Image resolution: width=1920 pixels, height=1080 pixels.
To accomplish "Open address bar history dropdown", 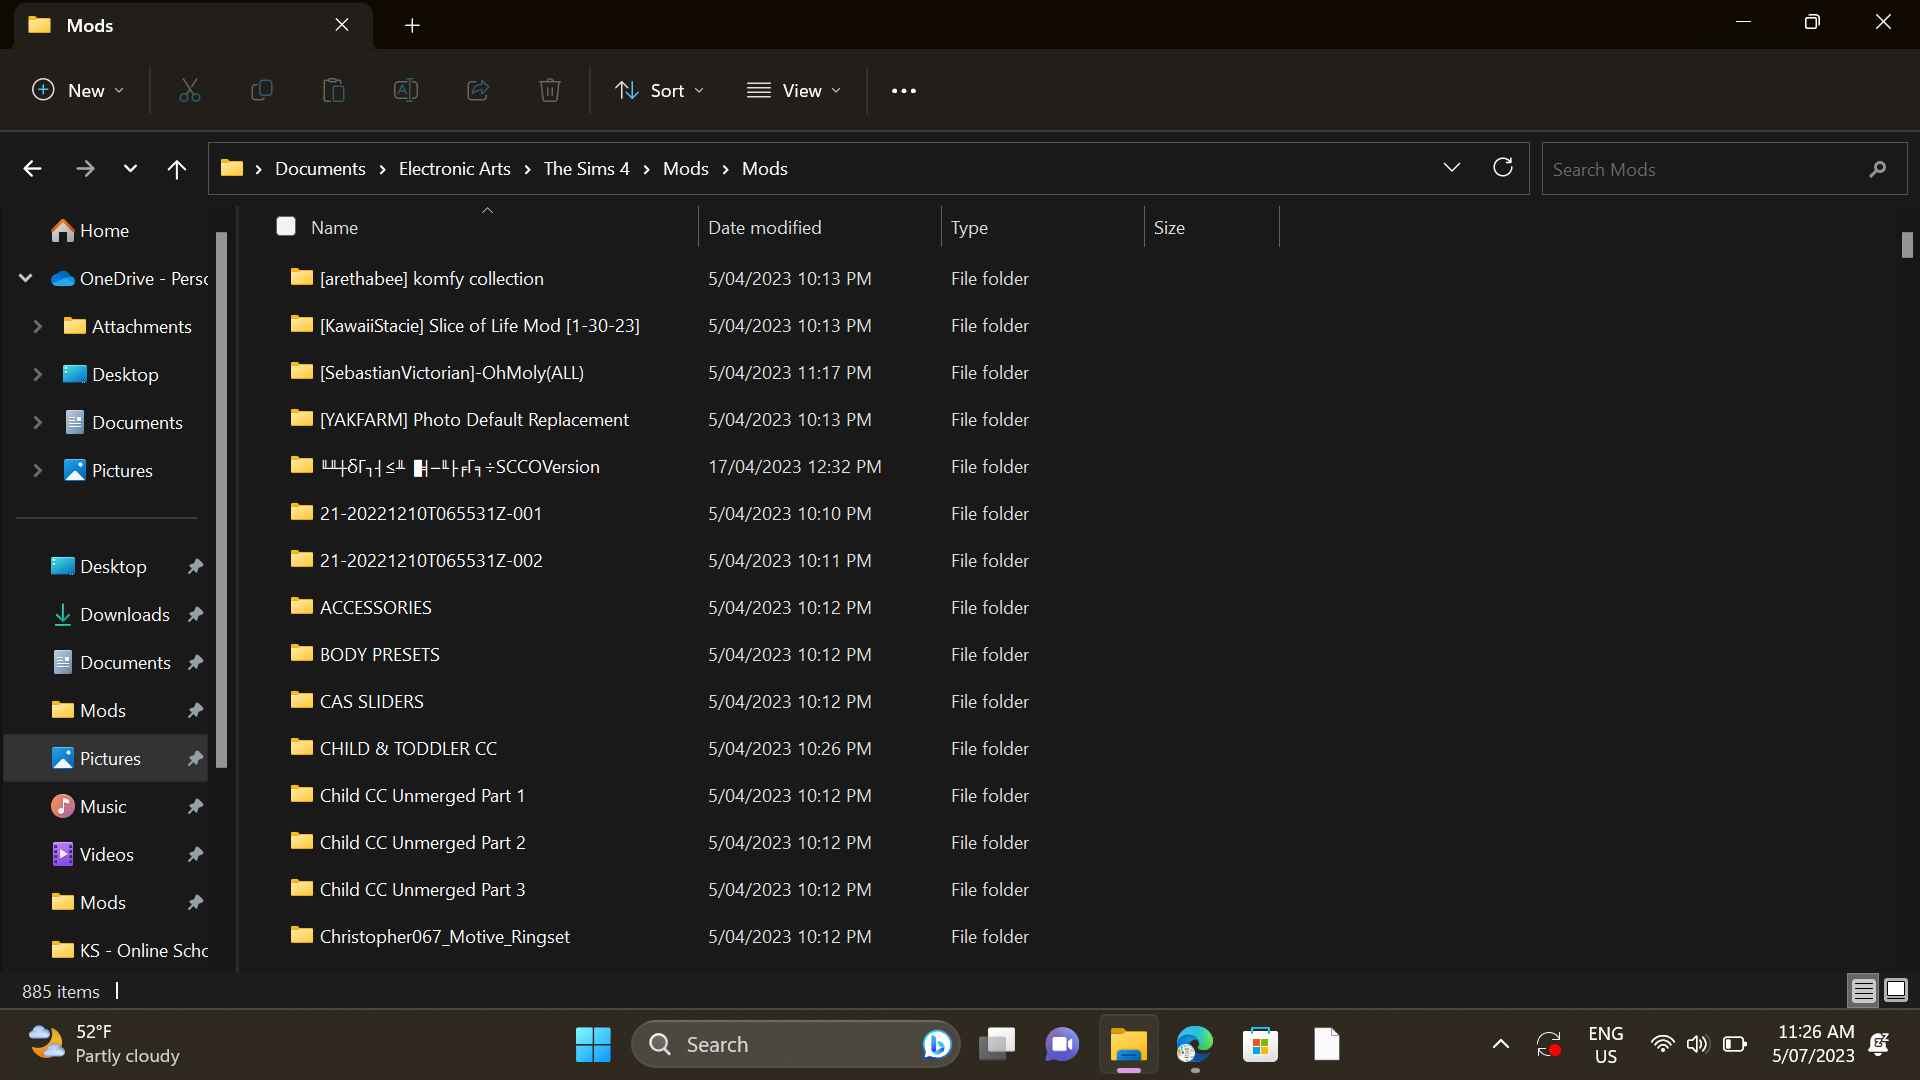I will [1452, 168].
